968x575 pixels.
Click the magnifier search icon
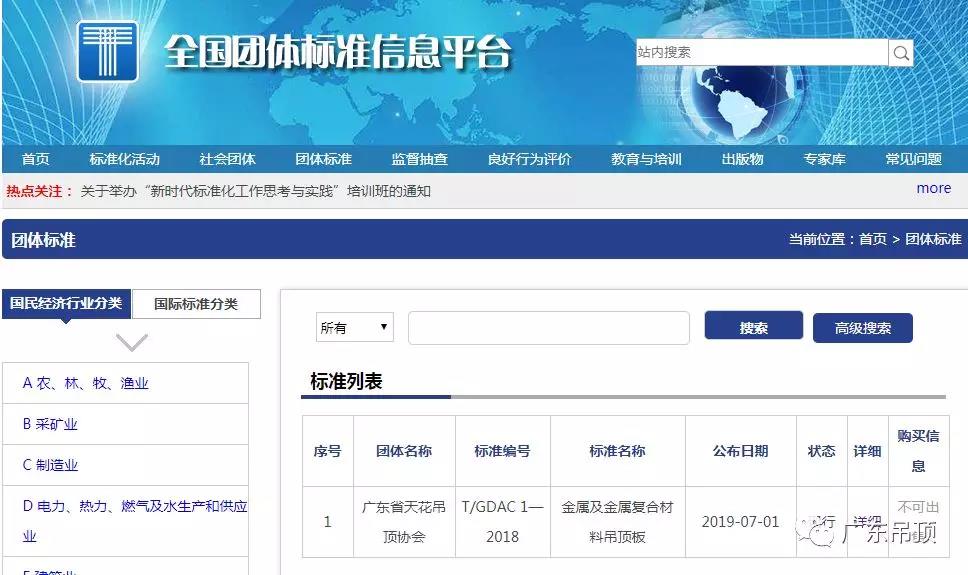901,52
